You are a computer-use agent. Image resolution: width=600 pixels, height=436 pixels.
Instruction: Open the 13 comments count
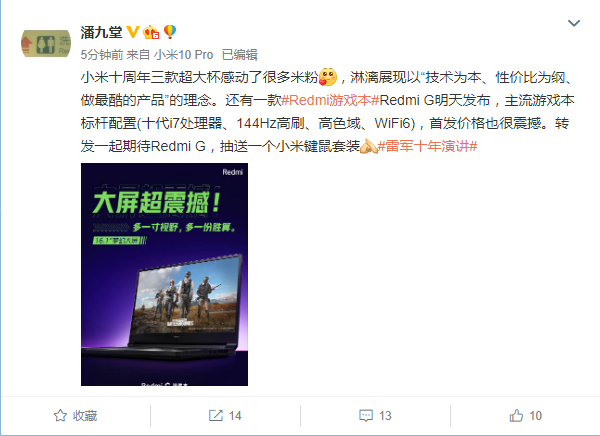[x=385, y=416]
